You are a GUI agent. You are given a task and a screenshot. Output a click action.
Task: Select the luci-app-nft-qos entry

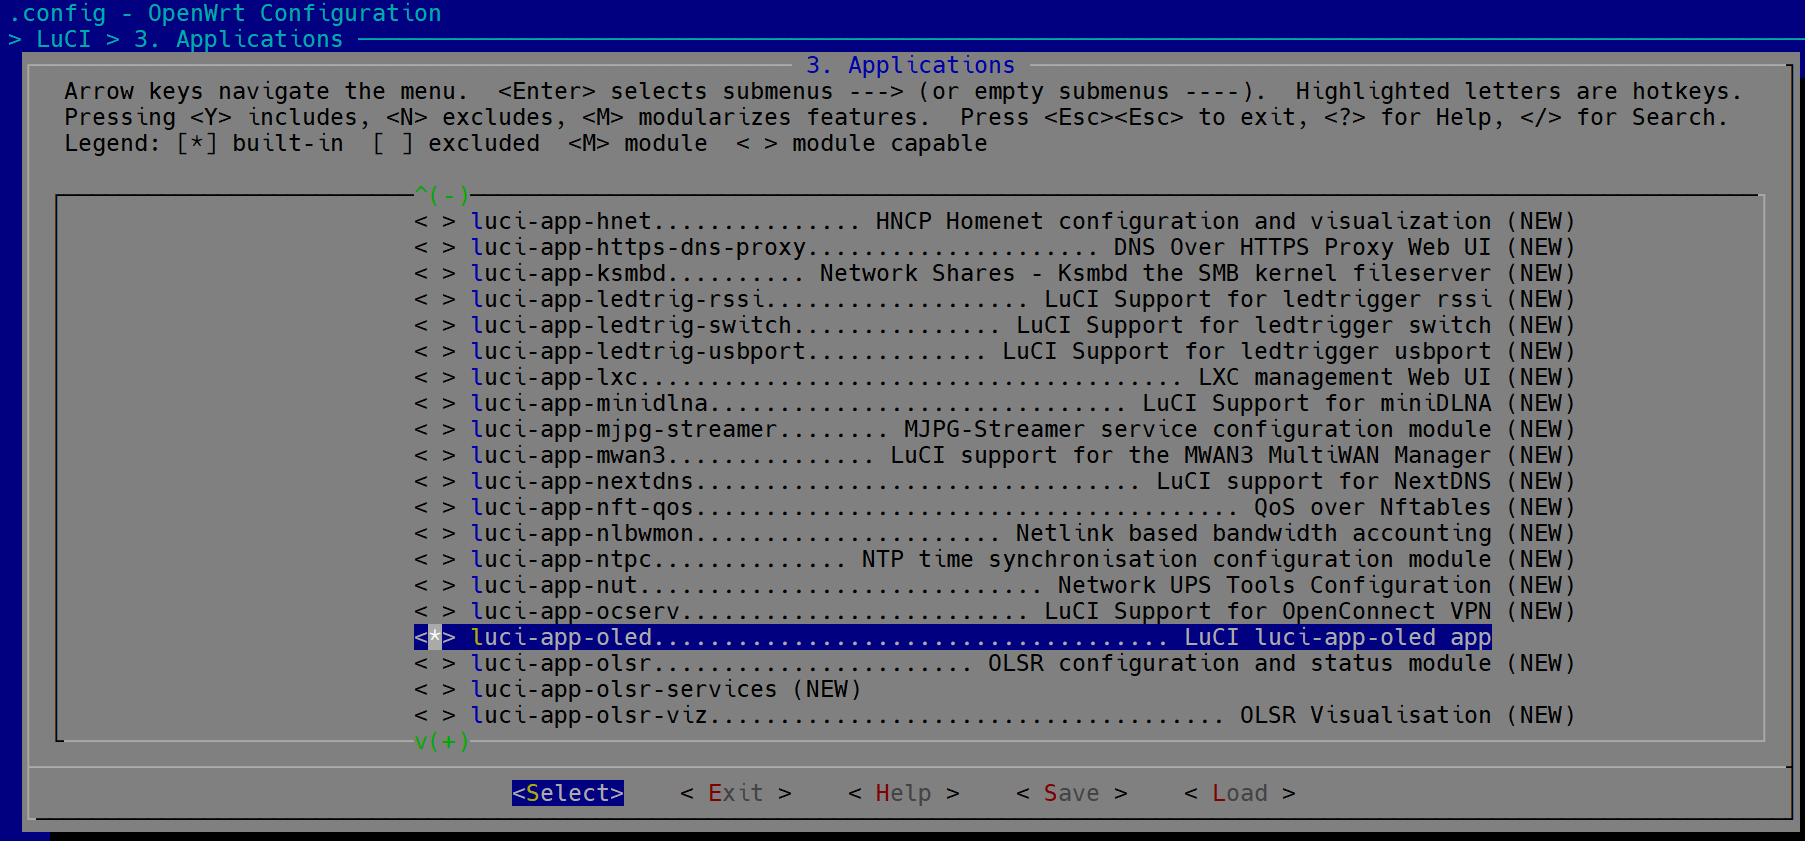995,507
